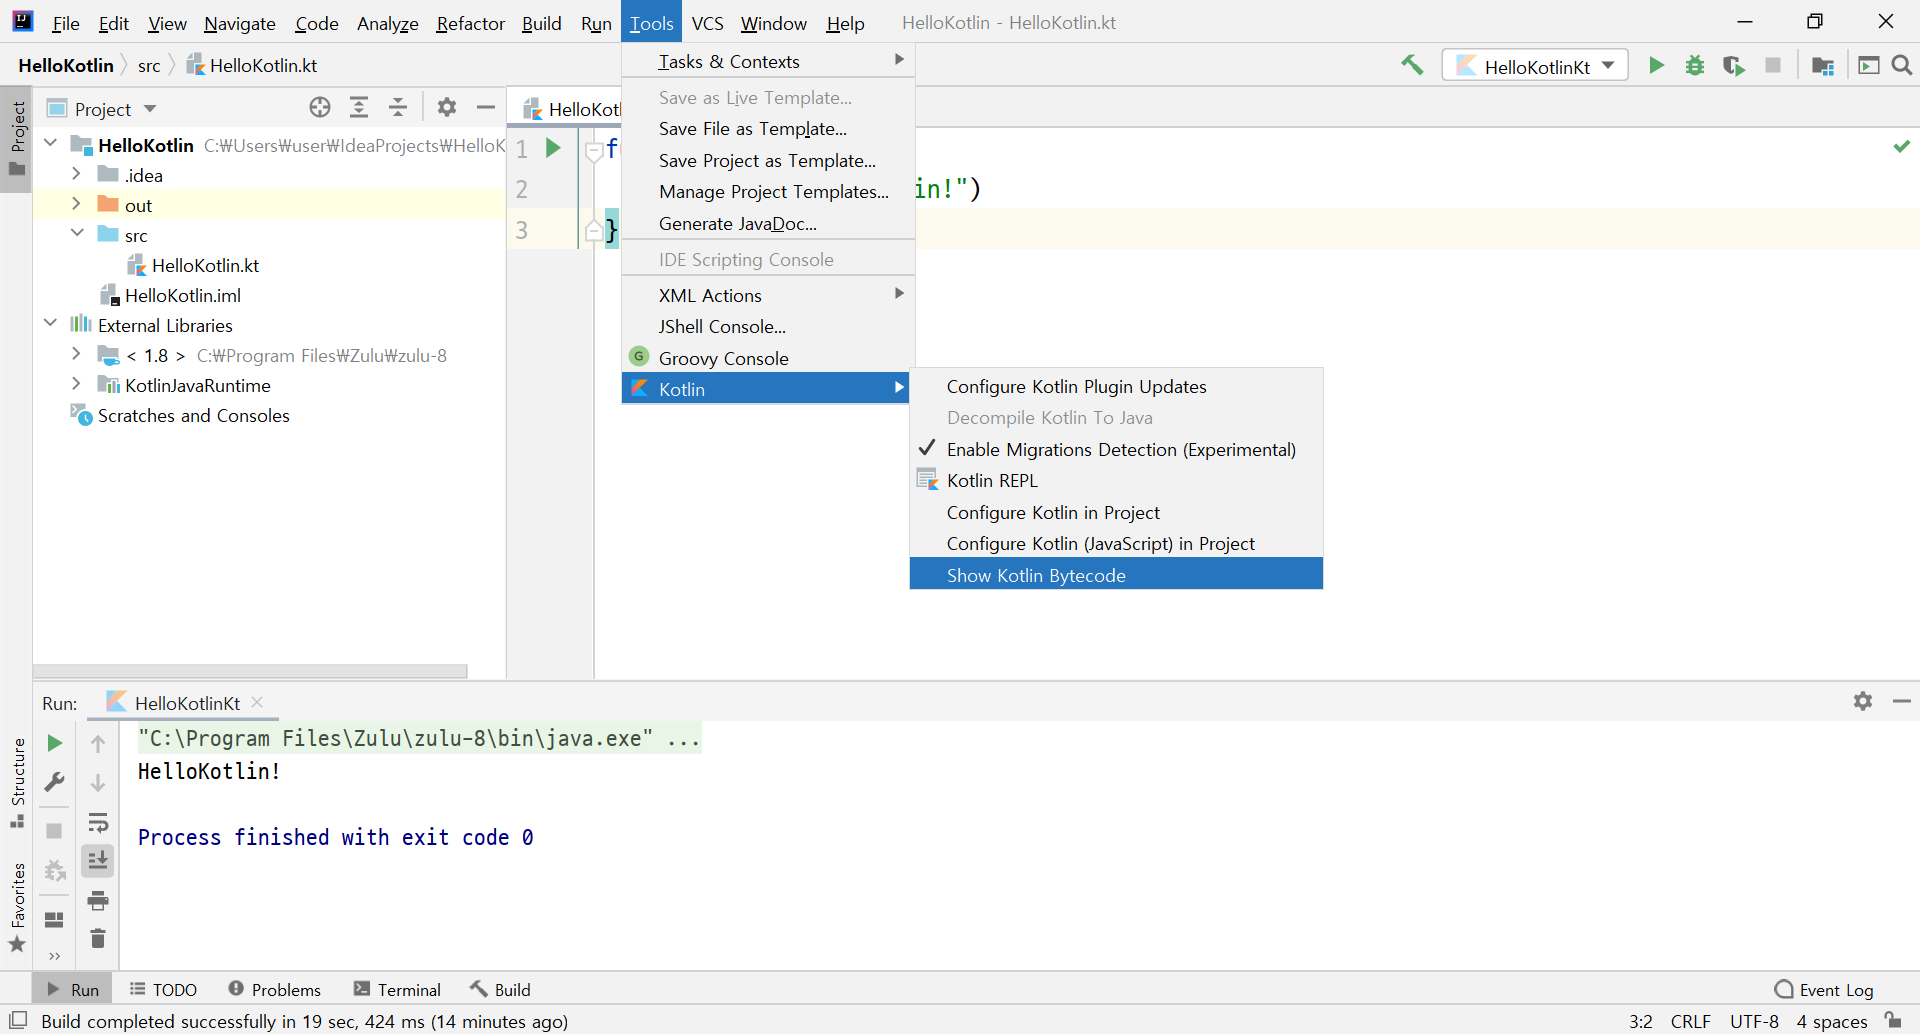1920x1034 pixels.
Task: Click the Down the Stack Trace arrow
Action: 98,783
